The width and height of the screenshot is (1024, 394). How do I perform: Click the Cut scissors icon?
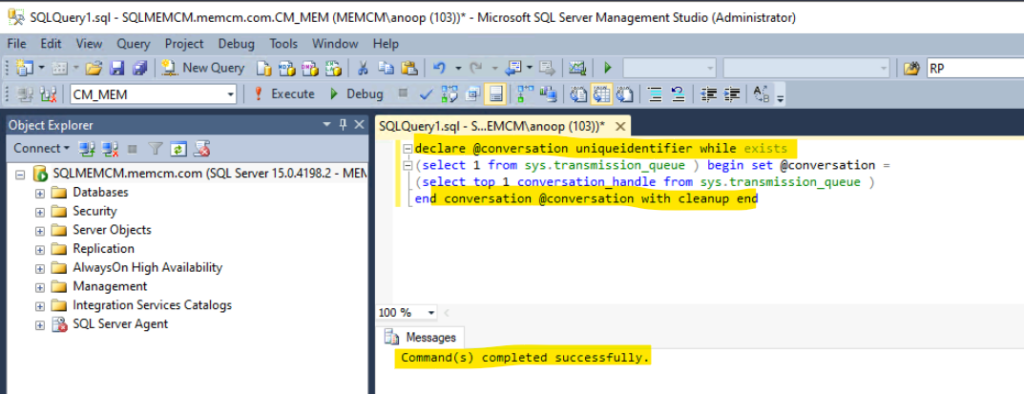click(x=363, y=68)
